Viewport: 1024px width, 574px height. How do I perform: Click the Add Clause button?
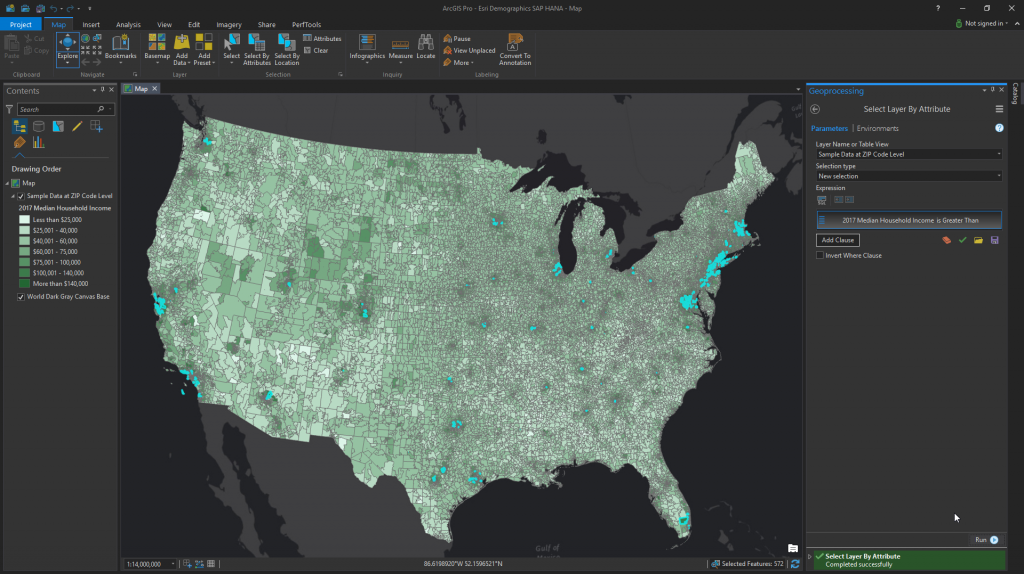tap(837, 240)
